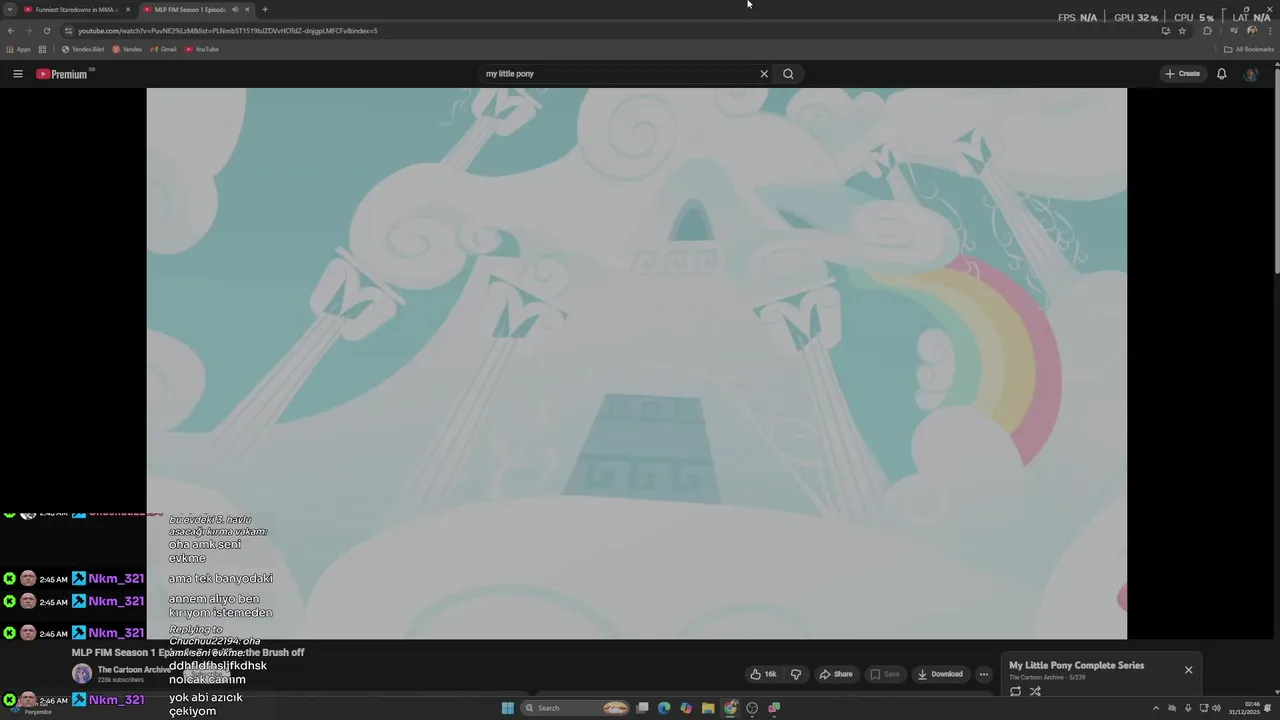The width and height of the screenshot is (1280, 720).
Task: Bookmark this page with the star
Action: pyautogui.click(x=1182, y=31)
